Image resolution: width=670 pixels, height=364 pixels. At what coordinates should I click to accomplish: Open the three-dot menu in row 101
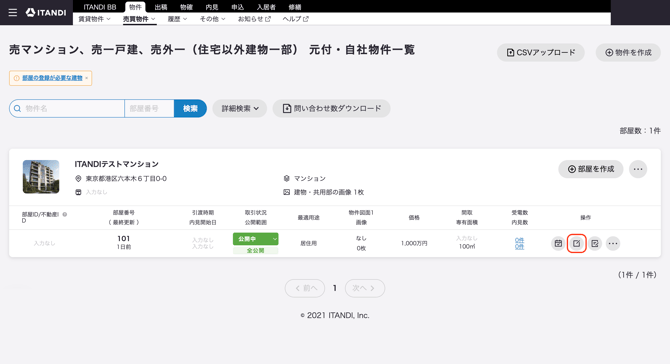click(613, 243)
